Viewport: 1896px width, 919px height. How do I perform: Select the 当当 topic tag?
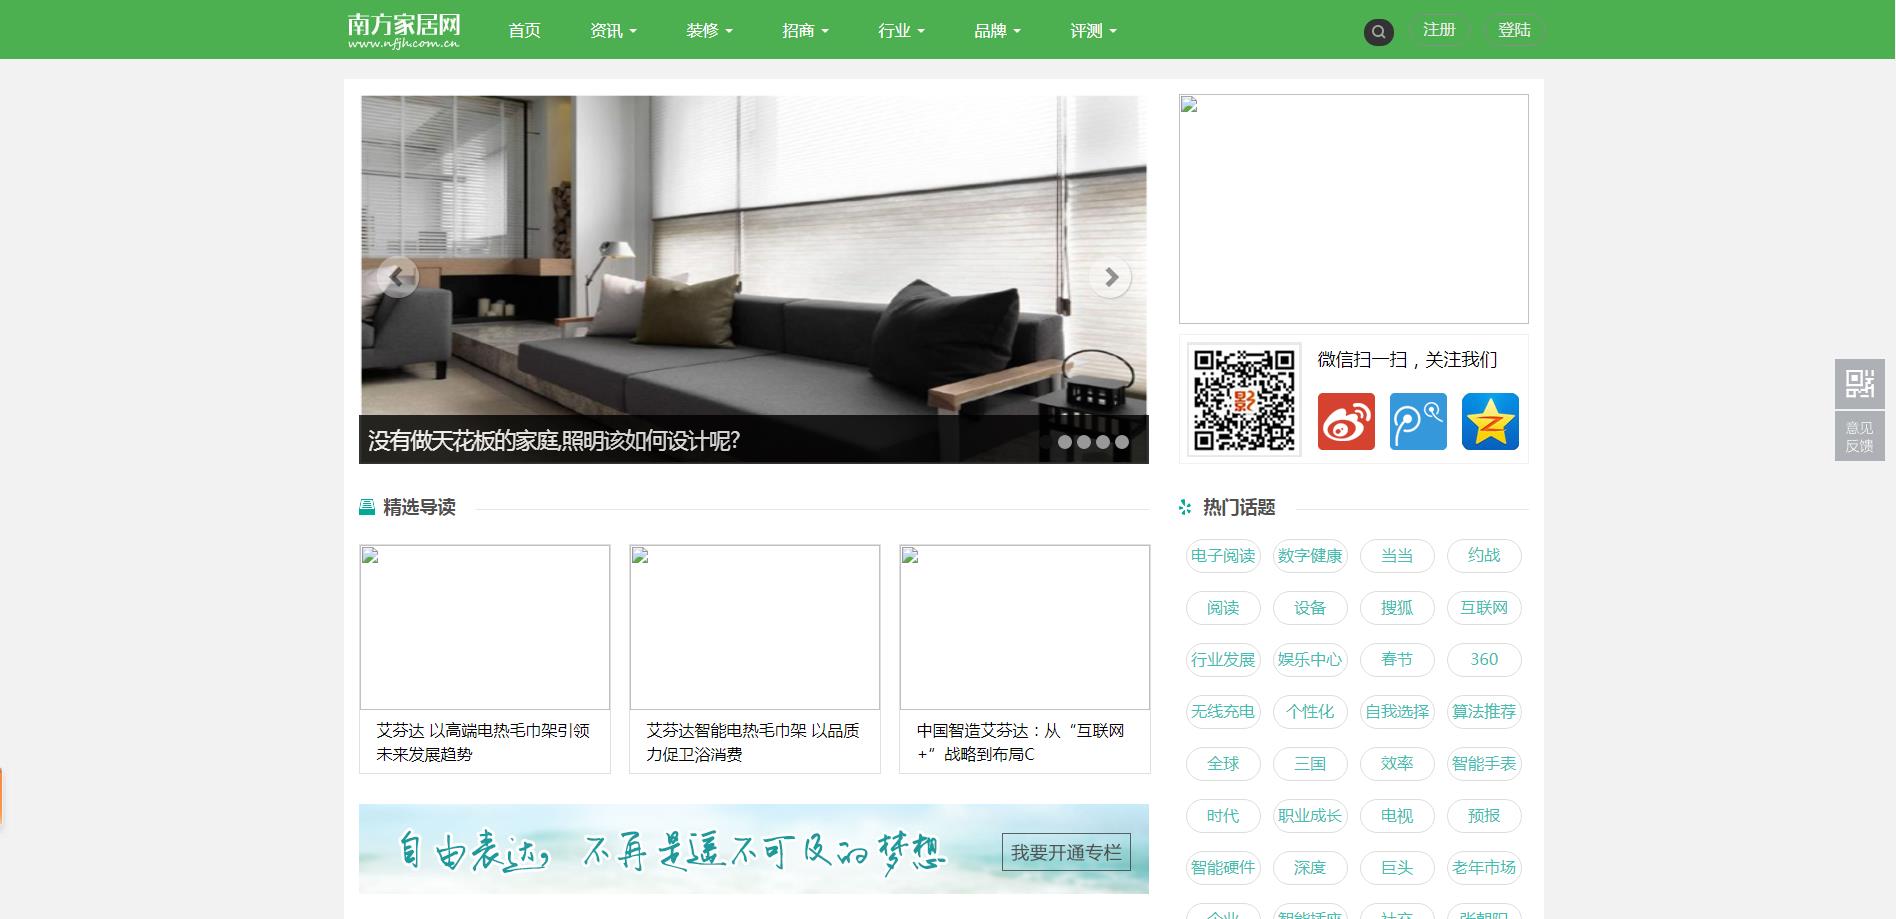click(x=1397, y=556)
